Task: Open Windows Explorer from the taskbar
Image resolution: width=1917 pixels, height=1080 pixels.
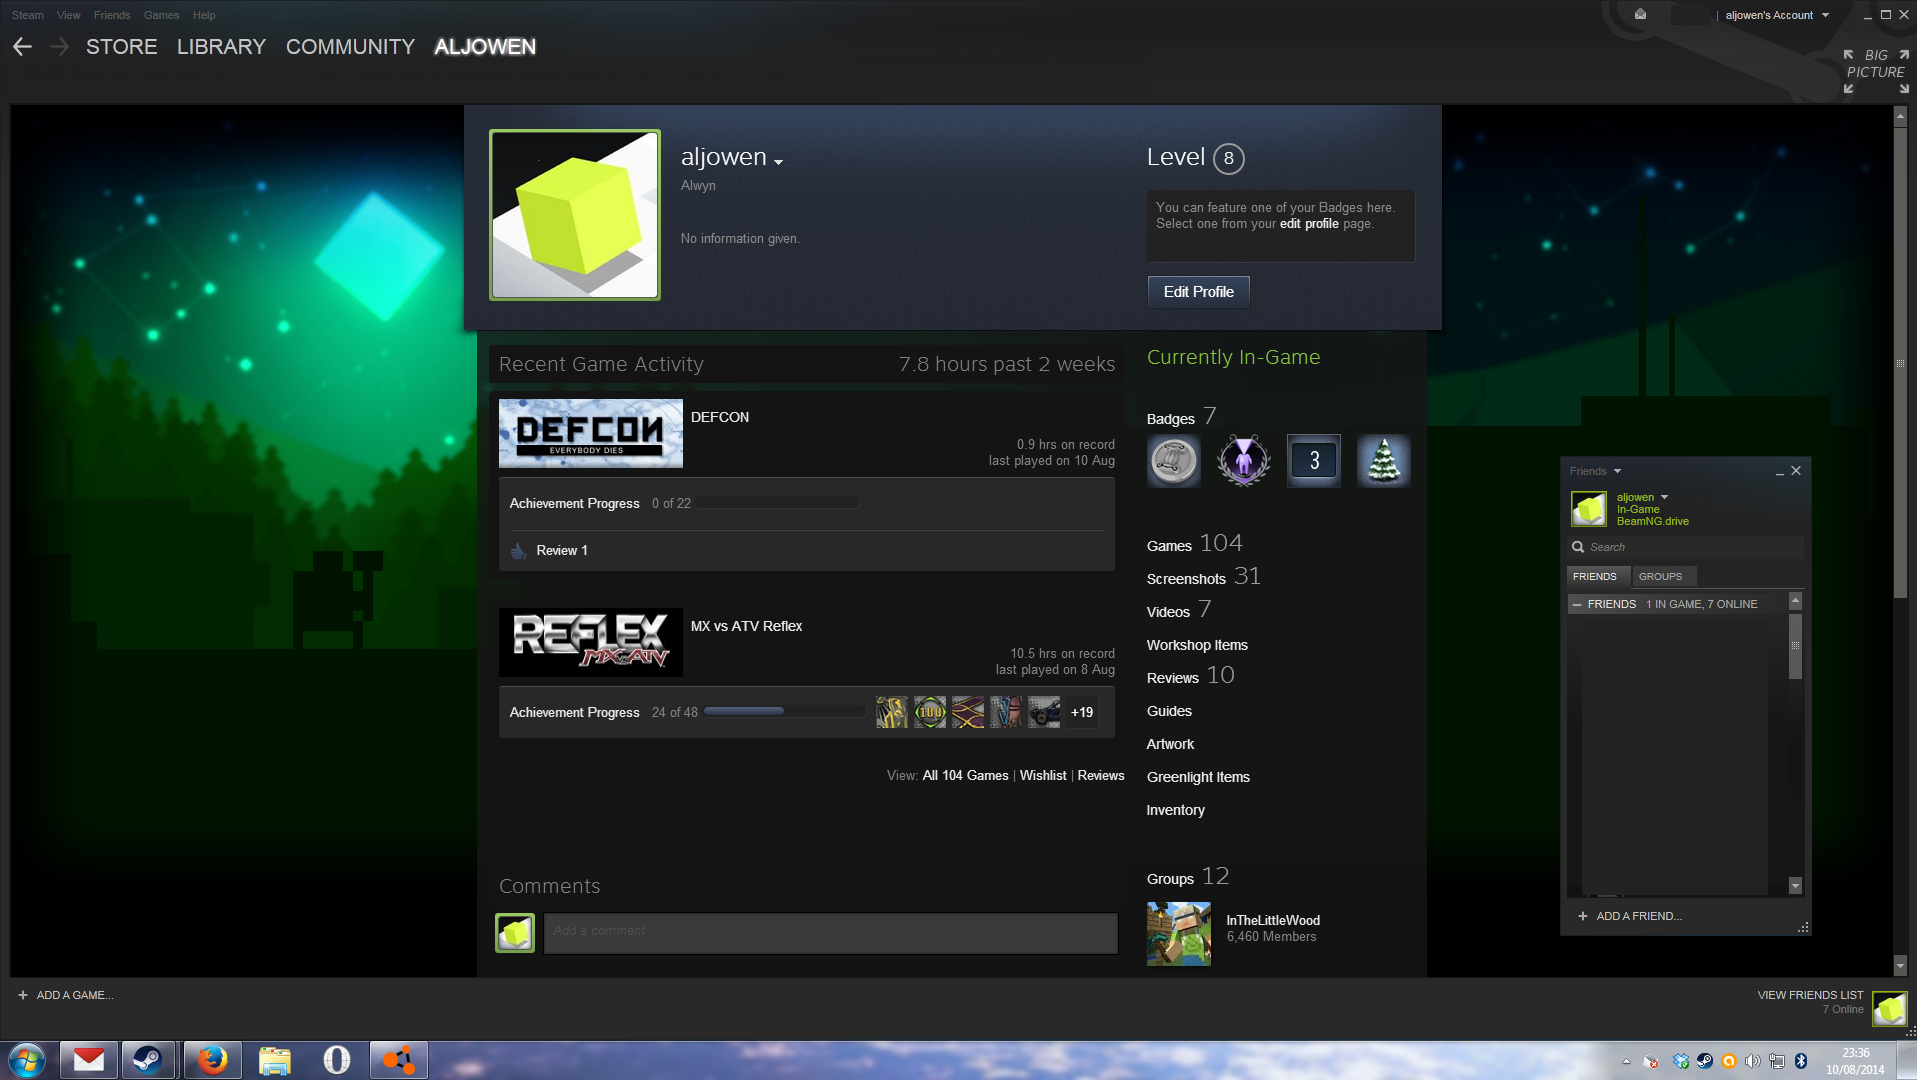Action: click(x=274, y=1060)
